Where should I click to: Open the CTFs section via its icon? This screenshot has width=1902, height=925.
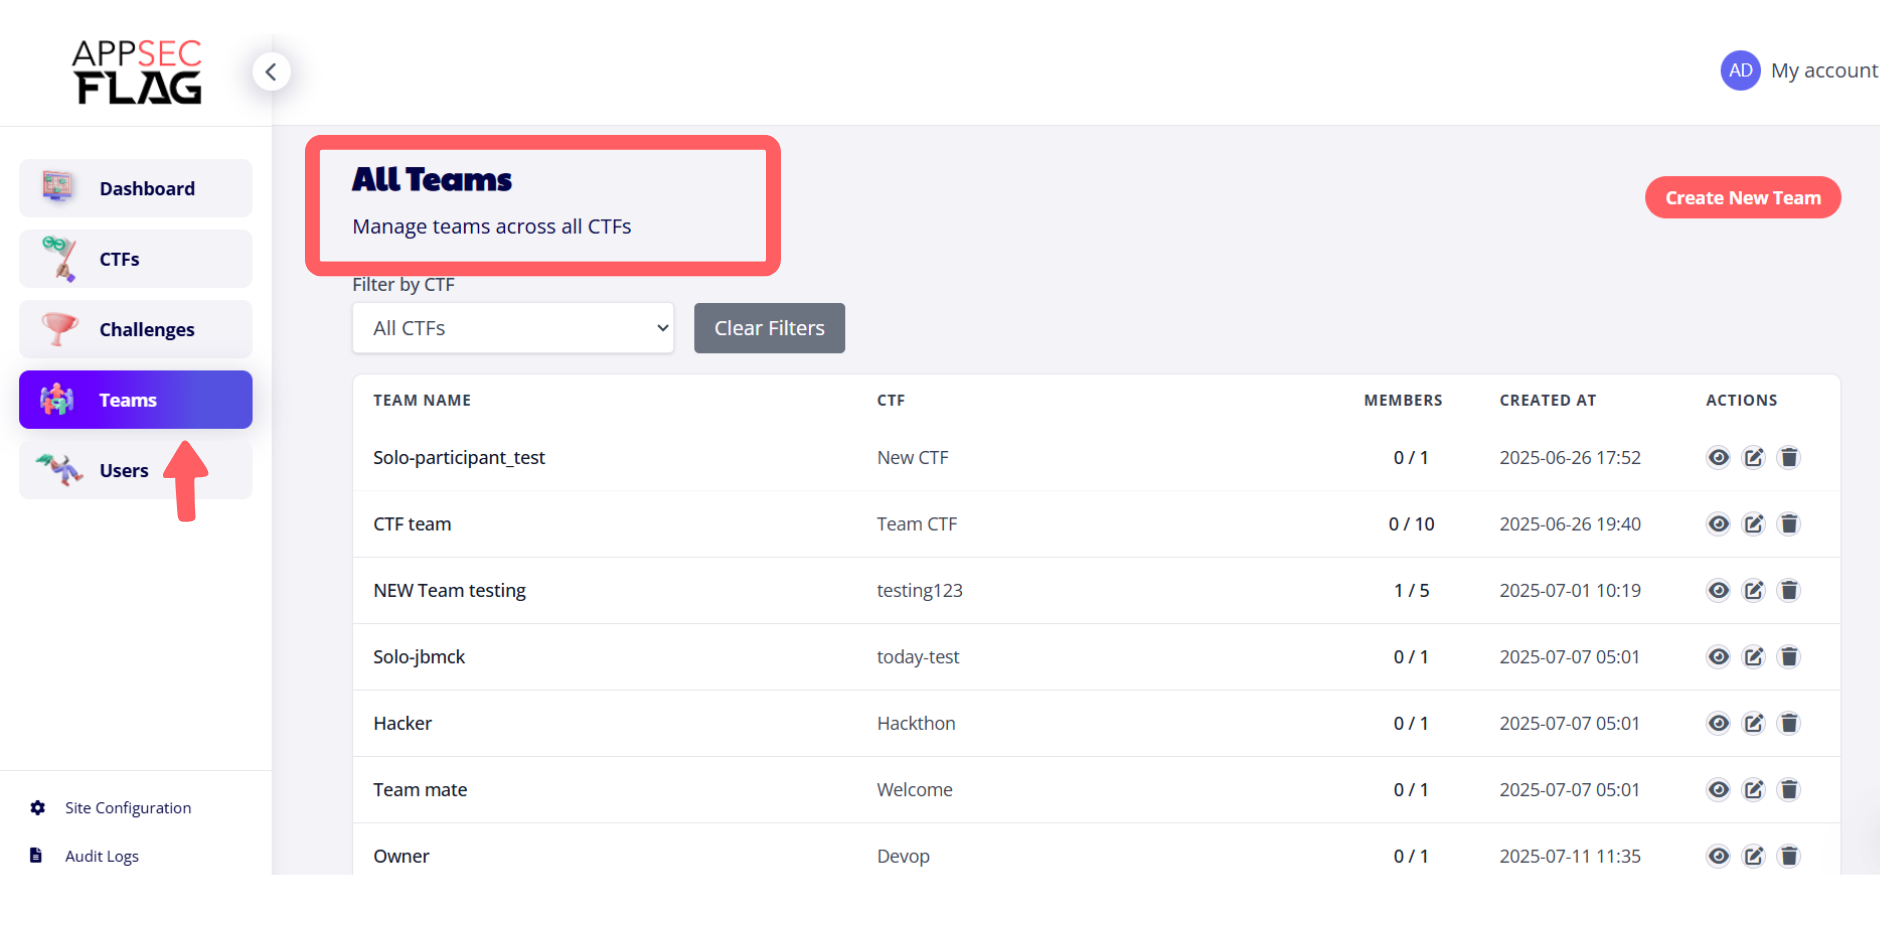tap(57, 258)
